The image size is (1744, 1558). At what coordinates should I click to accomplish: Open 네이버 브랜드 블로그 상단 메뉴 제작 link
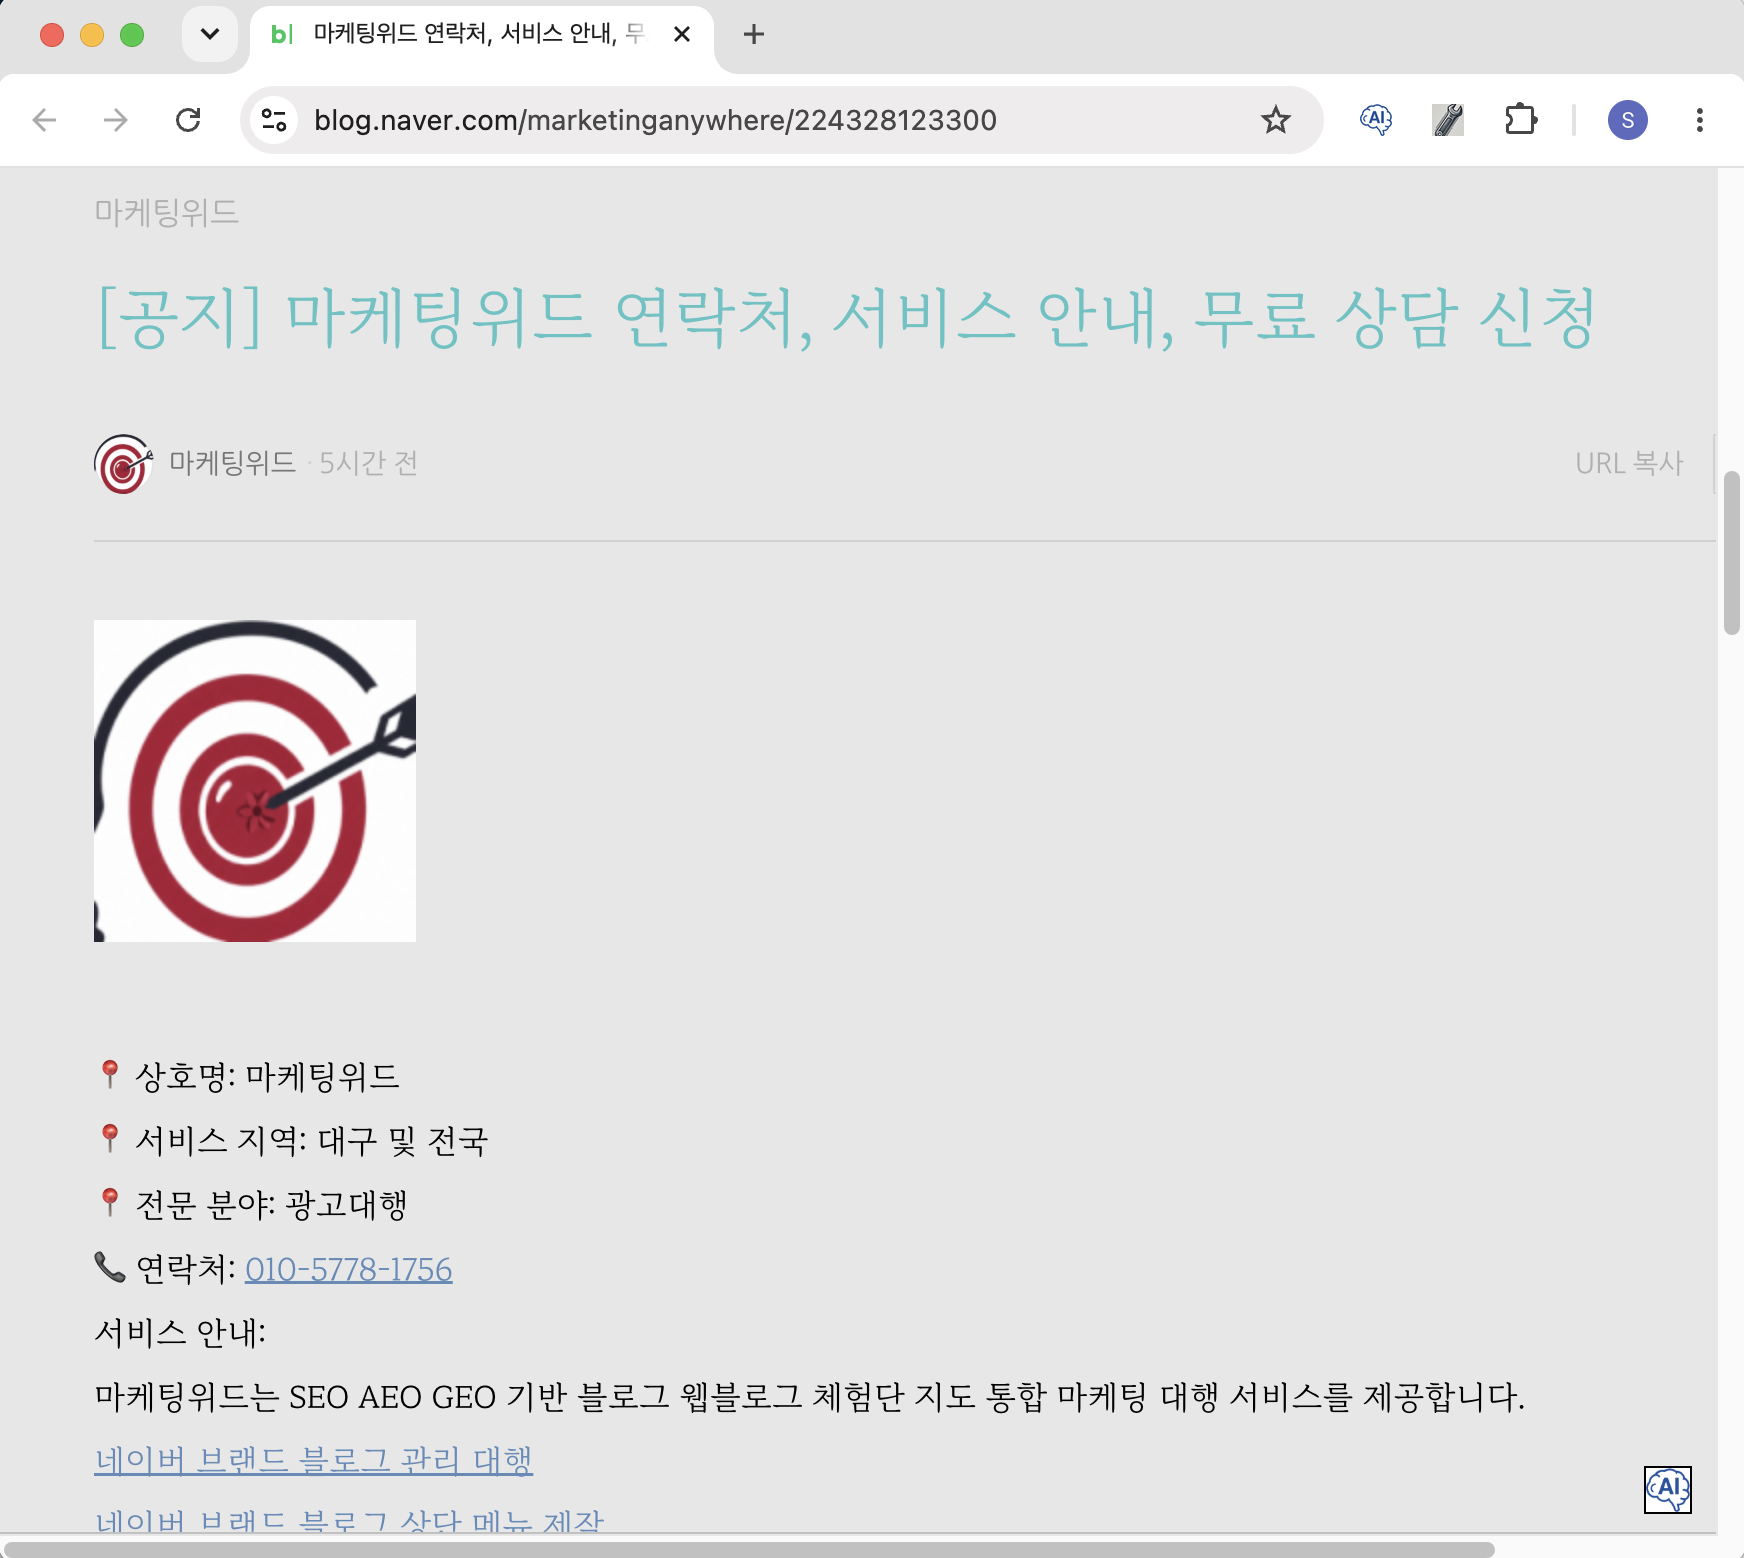coord(349,1521)
